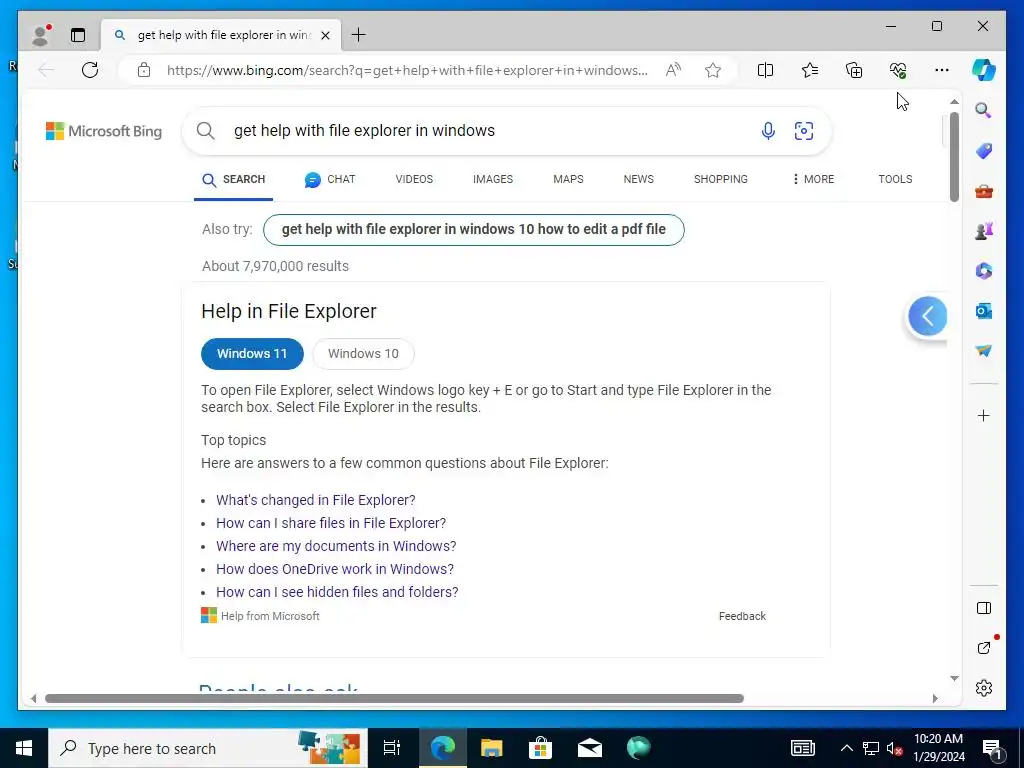The image size is (1024, 768).
Task: Open What's changed in File Explorer link
Action: pos(315,500)
